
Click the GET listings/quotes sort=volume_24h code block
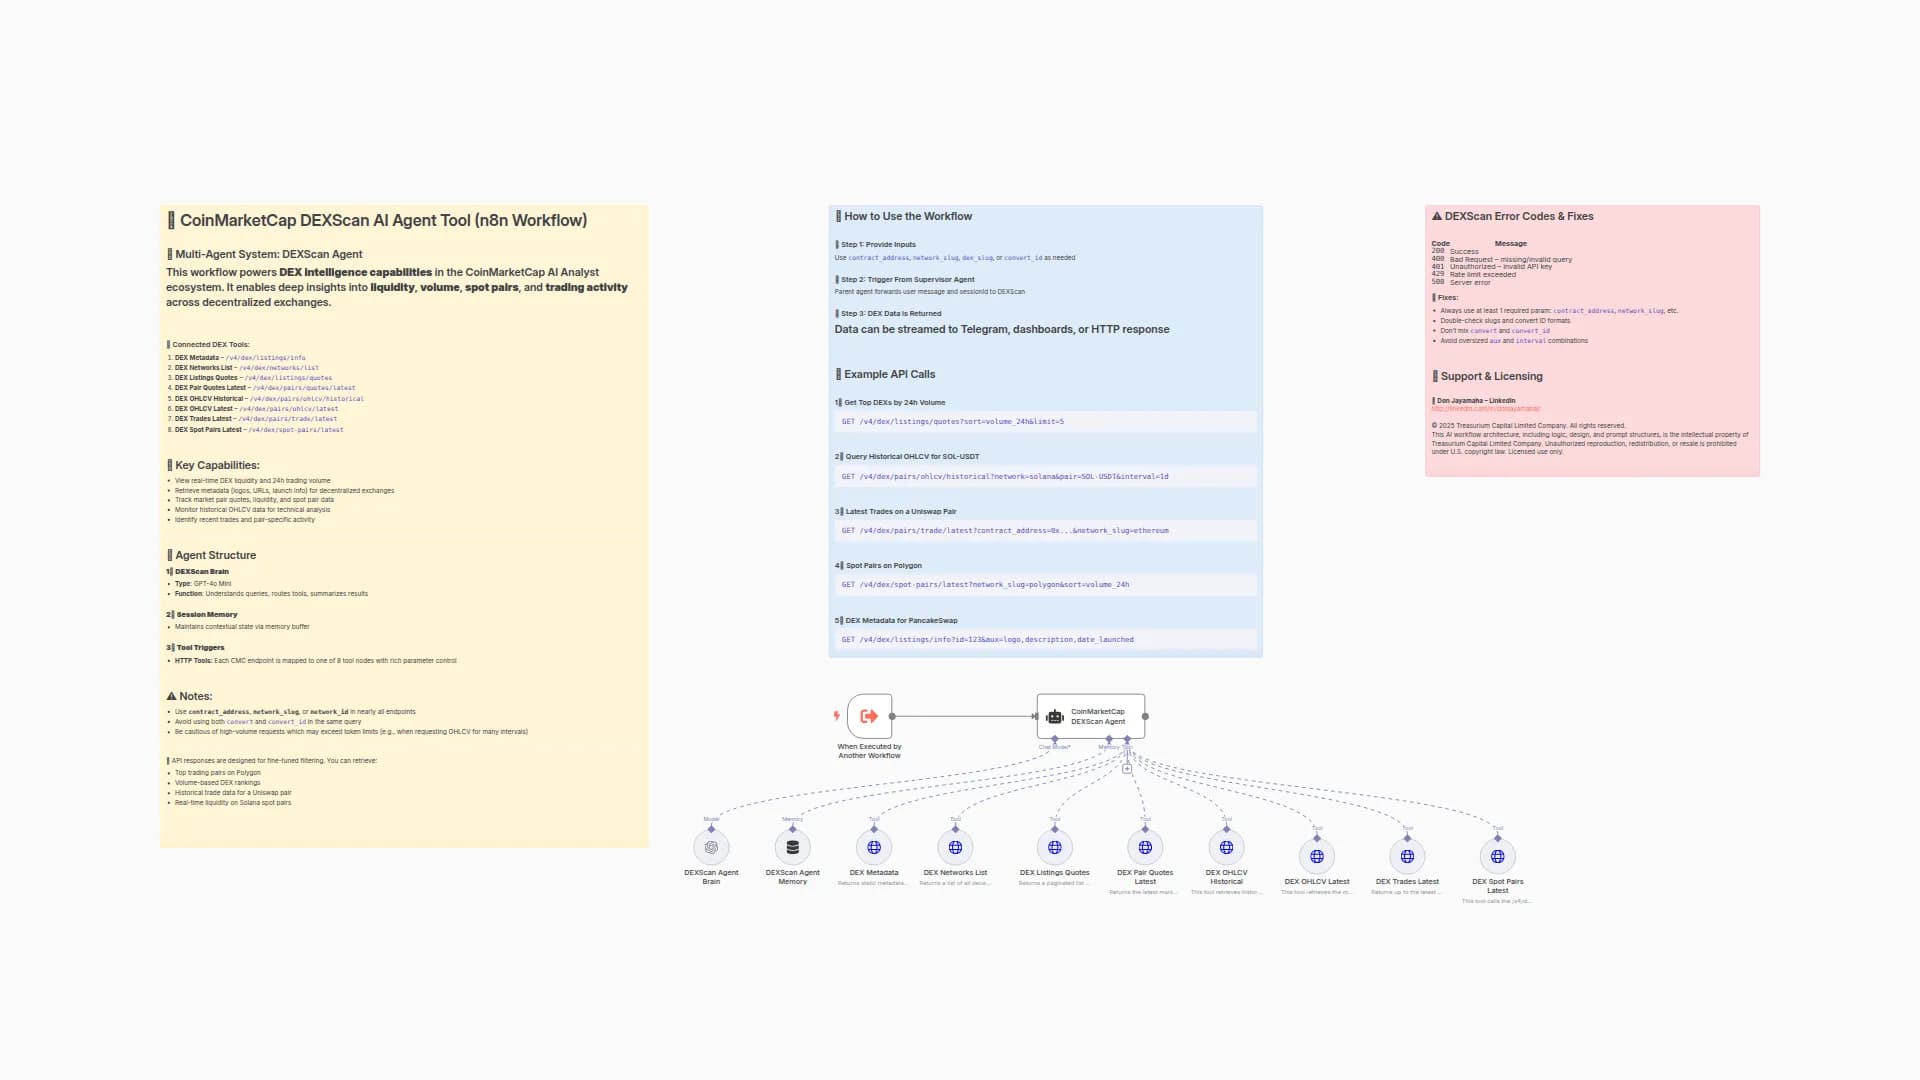pyautogui.click(x=1046, y=421)
